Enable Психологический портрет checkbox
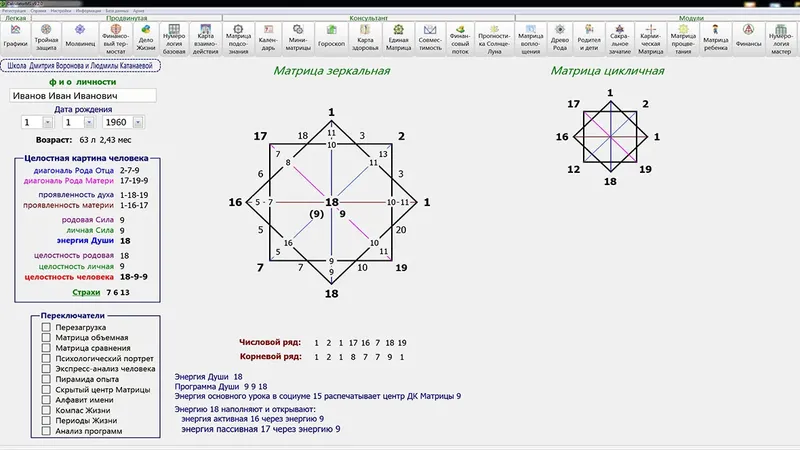 [x=46, y=358]
